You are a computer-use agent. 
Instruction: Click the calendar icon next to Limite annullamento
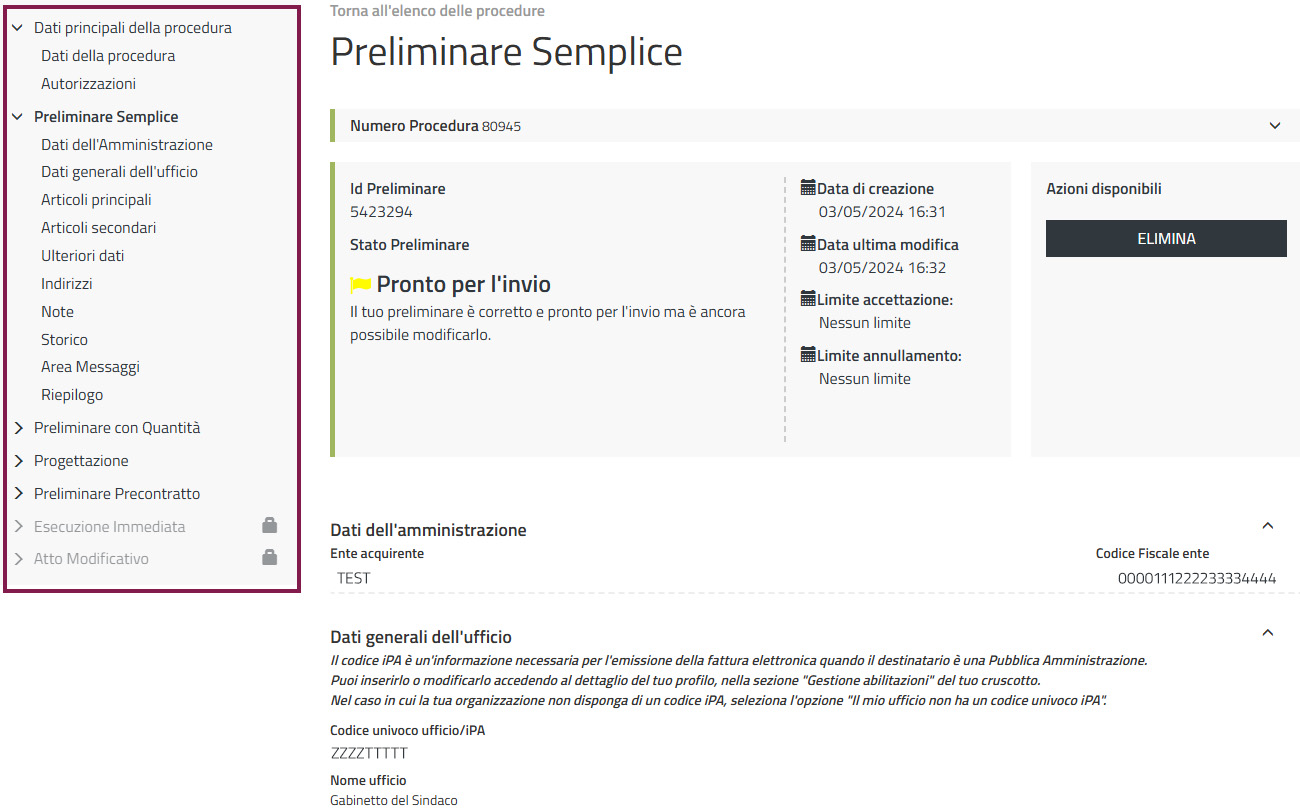point(808,355)
